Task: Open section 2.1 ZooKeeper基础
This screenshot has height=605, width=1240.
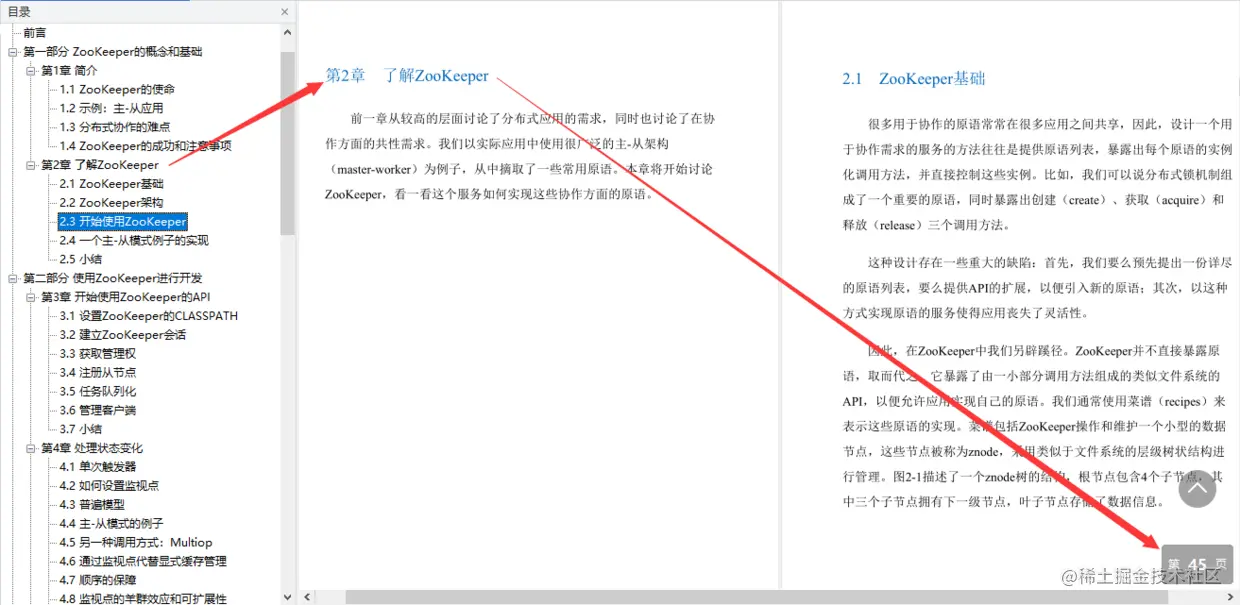Action: pyautogui.click(x=111, y=184)
